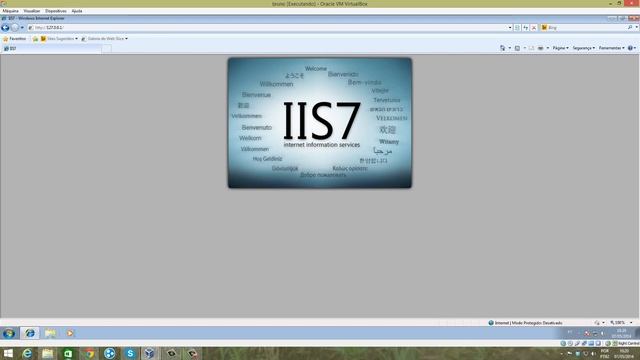Image resolution: width=640 pixels, height=360 pixels.
Task: Click the Refresh page icon
Action: (x=526, y=28)
